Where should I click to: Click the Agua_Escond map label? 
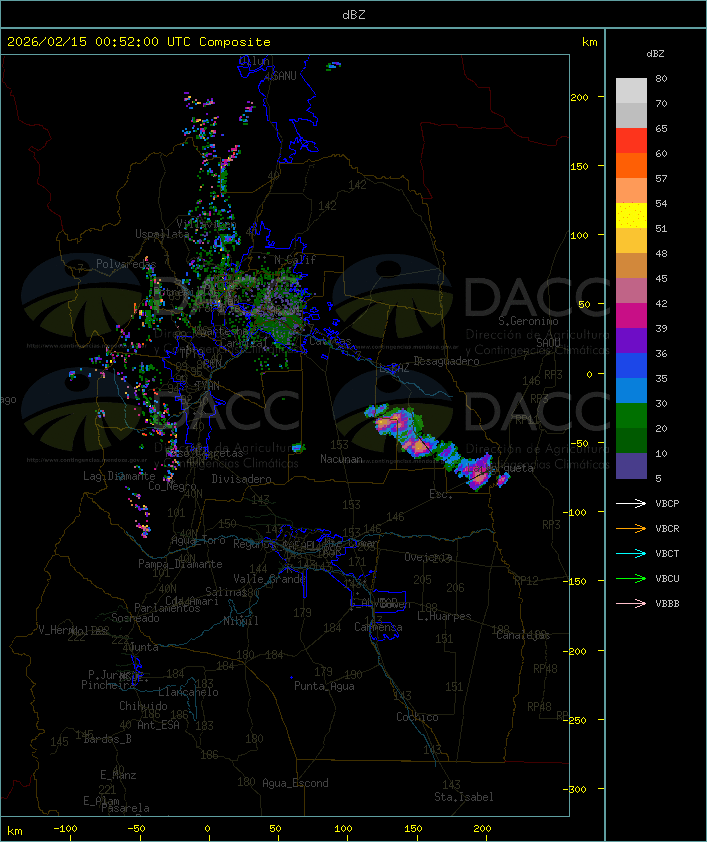295,783
